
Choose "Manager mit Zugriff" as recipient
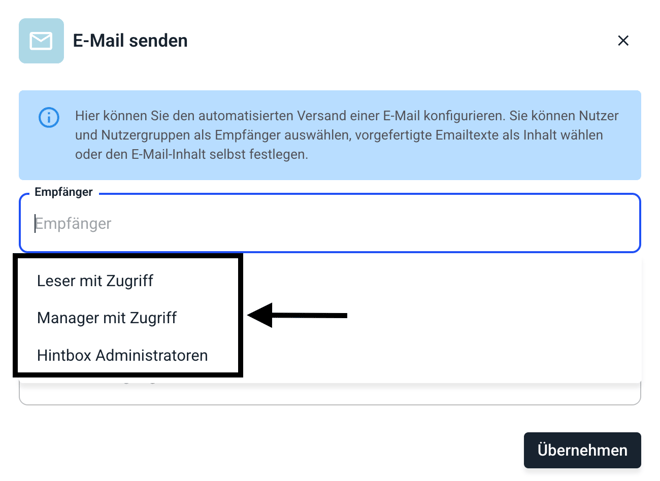click(x=107, y=318)
